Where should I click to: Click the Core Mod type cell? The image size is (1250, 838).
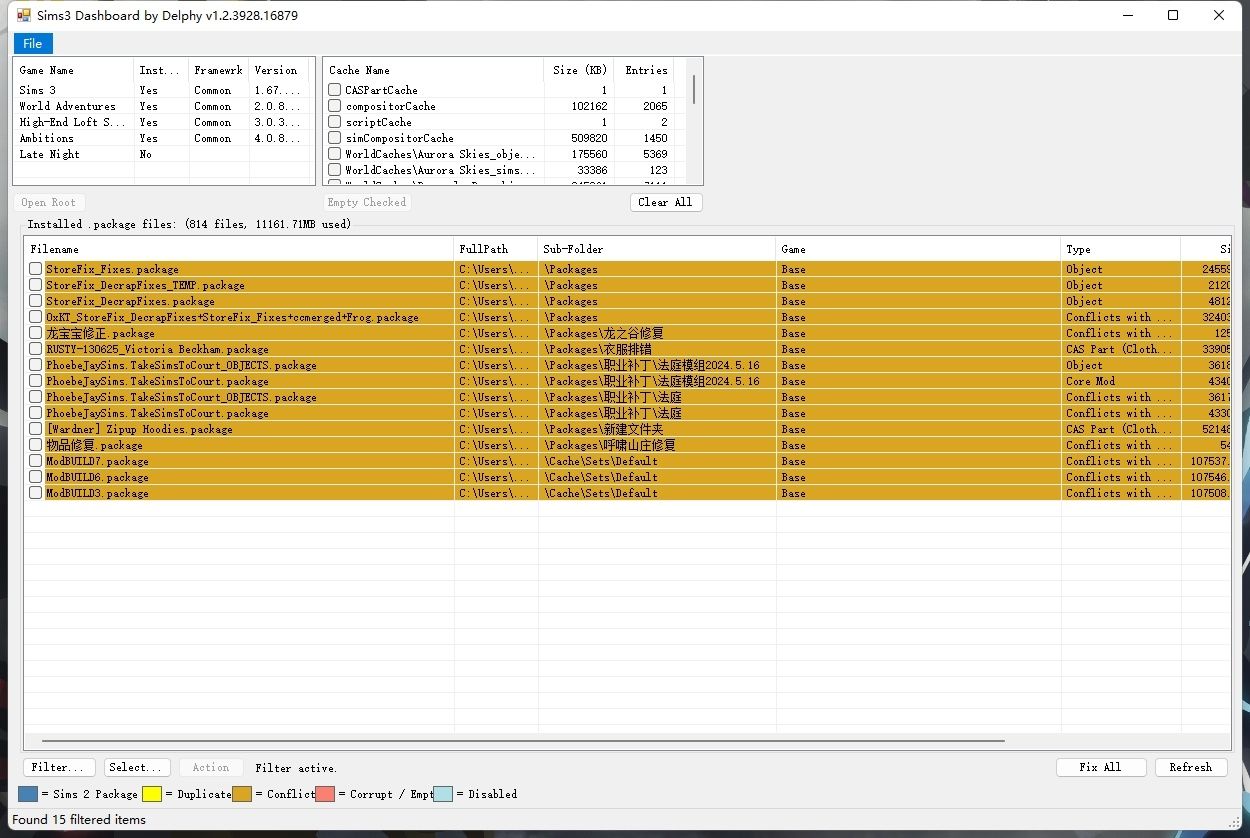(x=1121, y=381)
